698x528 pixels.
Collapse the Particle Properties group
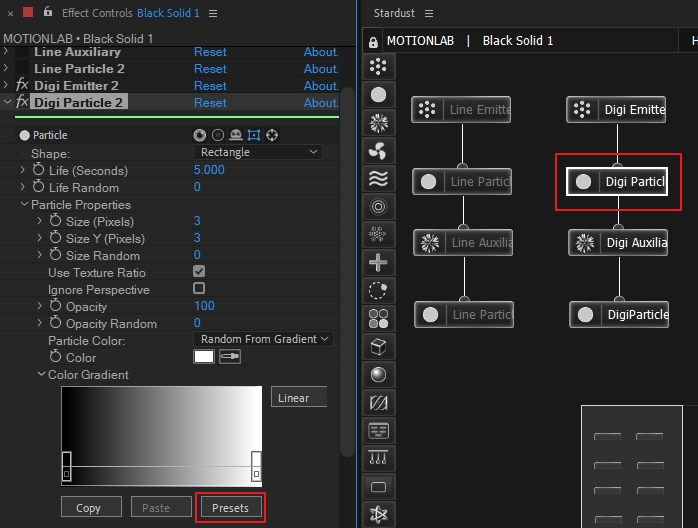pyautogui.click(x=24, y=204)
